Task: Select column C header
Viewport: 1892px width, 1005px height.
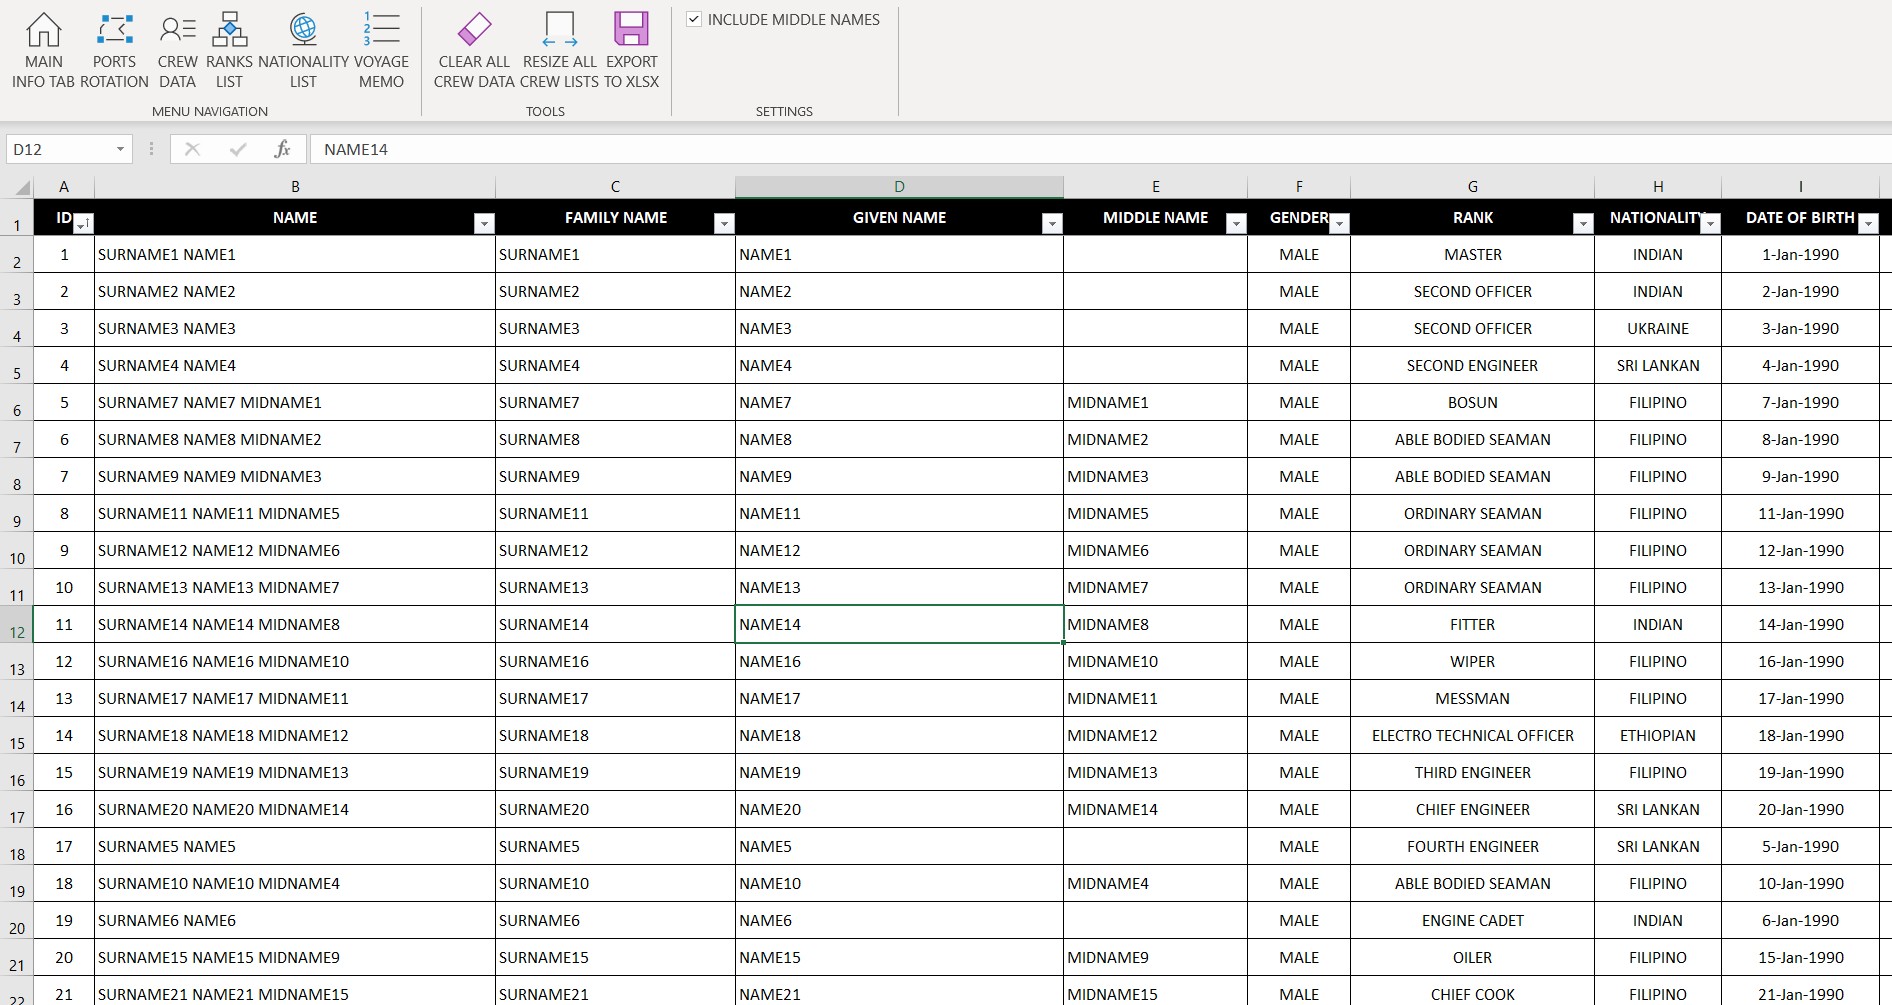Action: 615,187
